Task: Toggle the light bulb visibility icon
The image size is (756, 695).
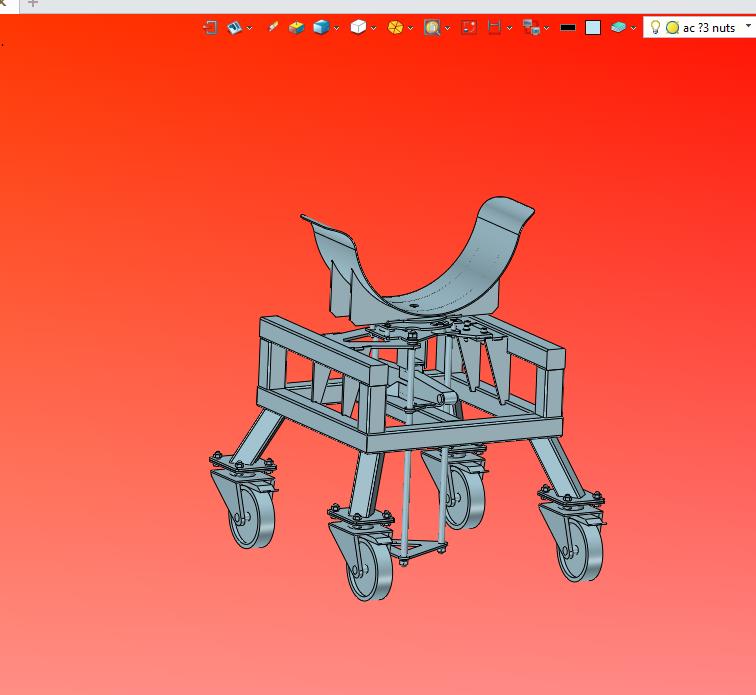Action: click(x=655, y=27)
